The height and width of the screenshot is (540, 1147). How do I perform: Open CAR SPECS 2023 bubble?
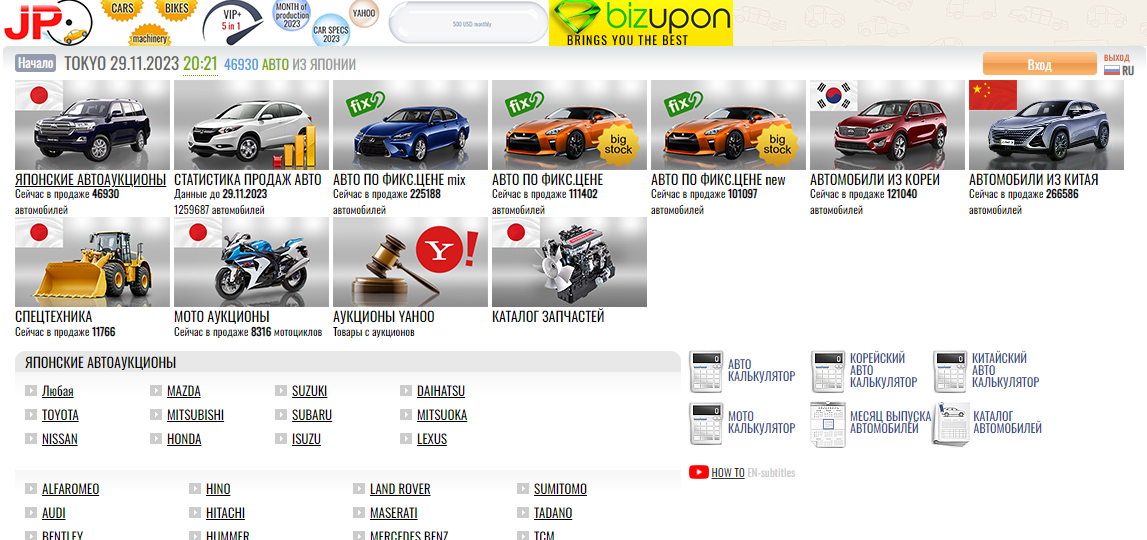tap(331, 32)
